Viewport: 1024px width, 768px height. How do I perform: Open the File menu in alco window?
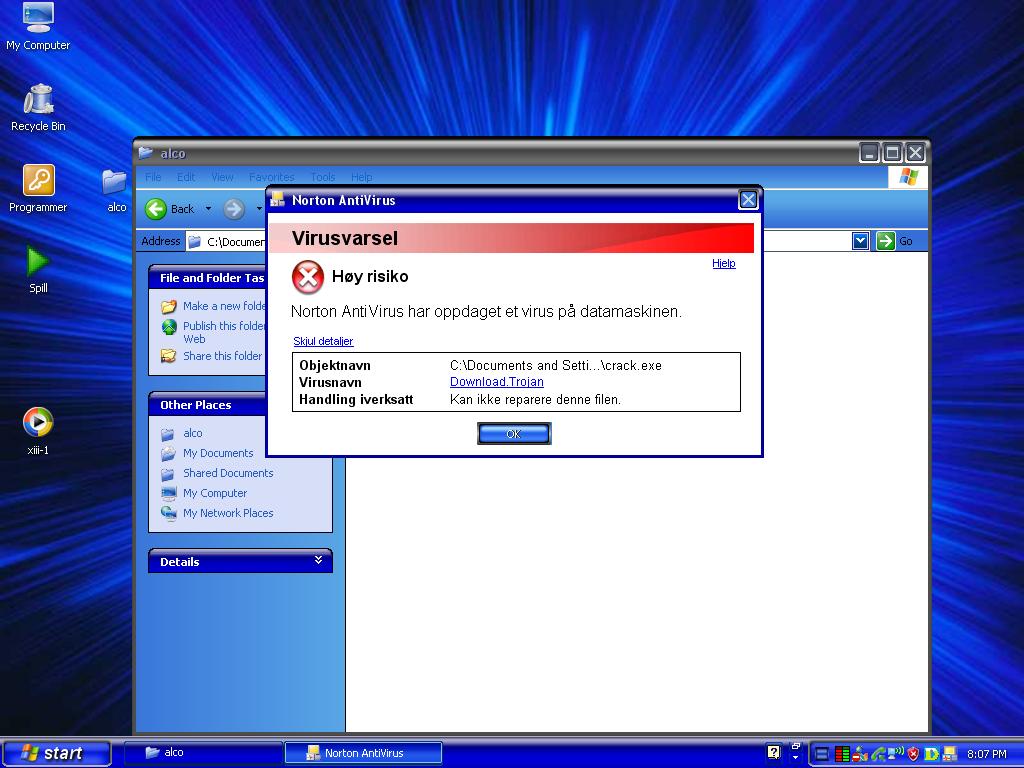(153, 177)
